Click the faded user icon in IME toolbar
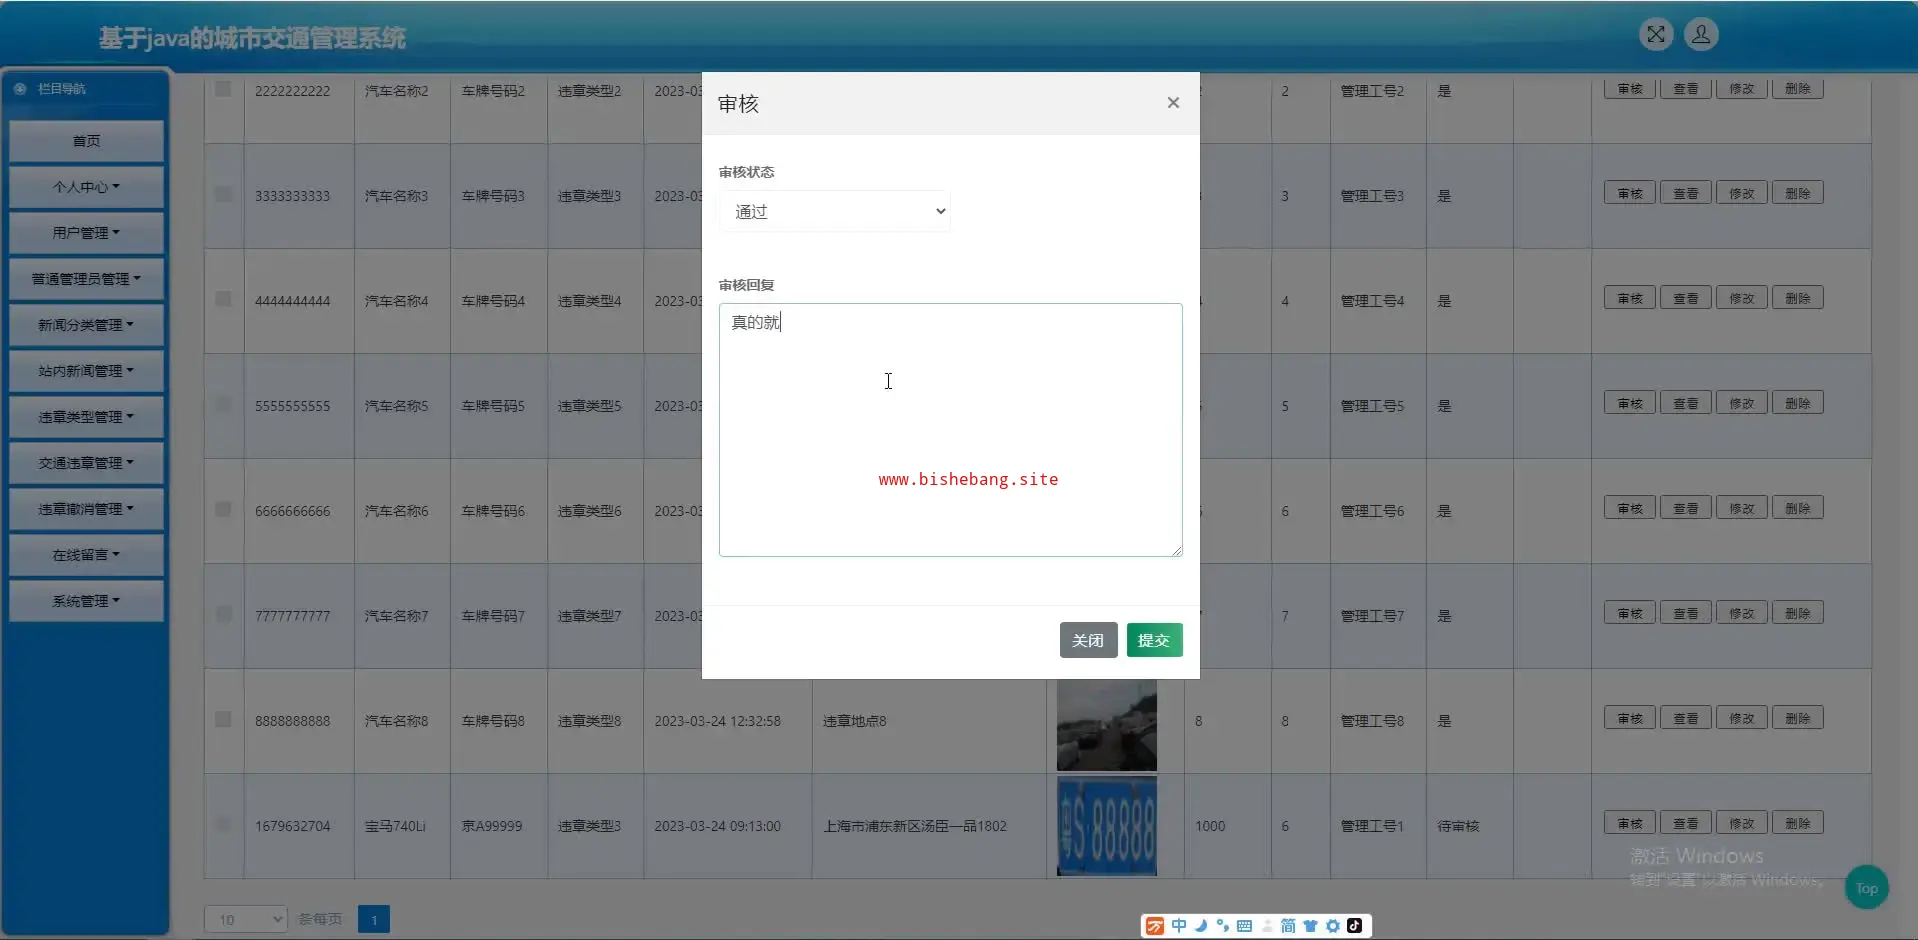 [x=1266, y=926]
